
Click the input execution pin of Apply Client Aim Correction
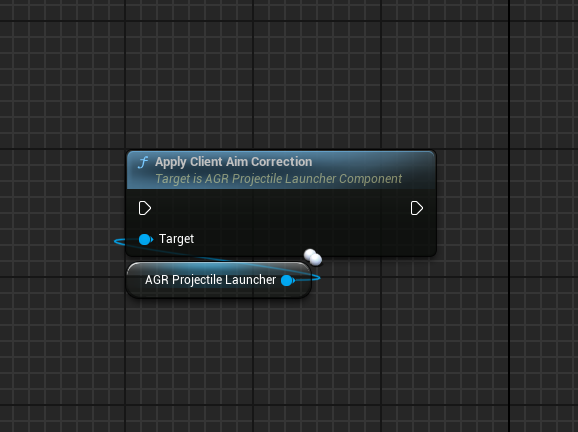coord(144,208)
